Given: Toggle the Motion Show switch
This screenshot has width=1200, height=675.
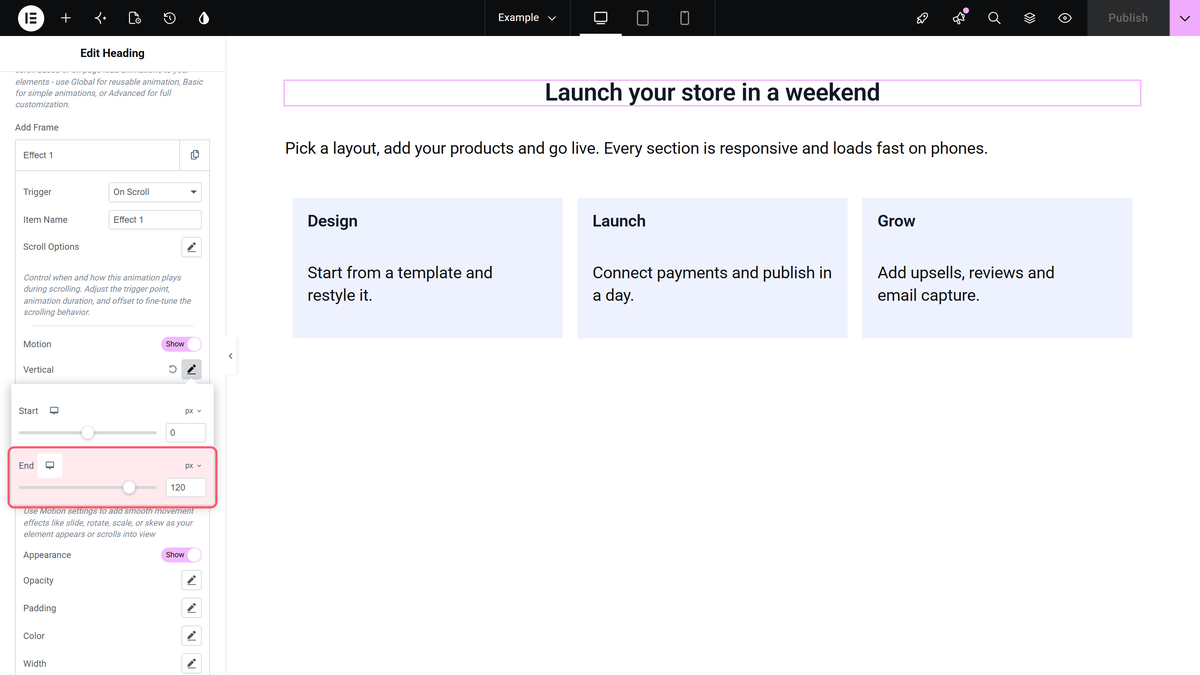Looking at the screenshot, I should [x=181, y=344].
